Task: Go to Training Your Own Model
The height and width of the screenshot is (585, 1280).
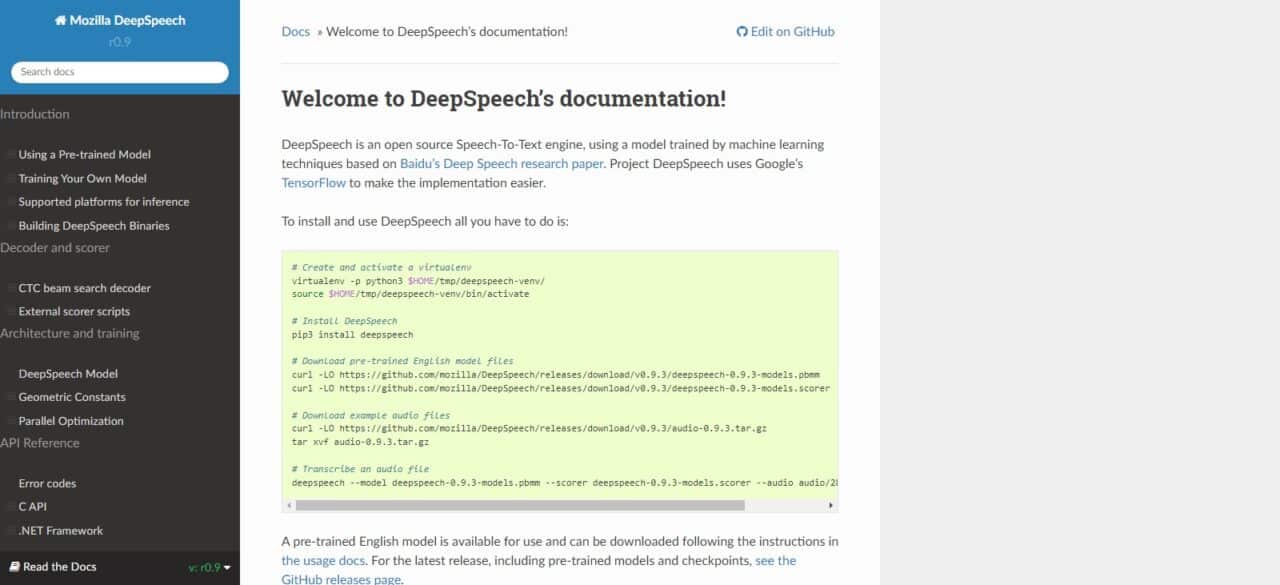Action: click(x=83, y=179)
